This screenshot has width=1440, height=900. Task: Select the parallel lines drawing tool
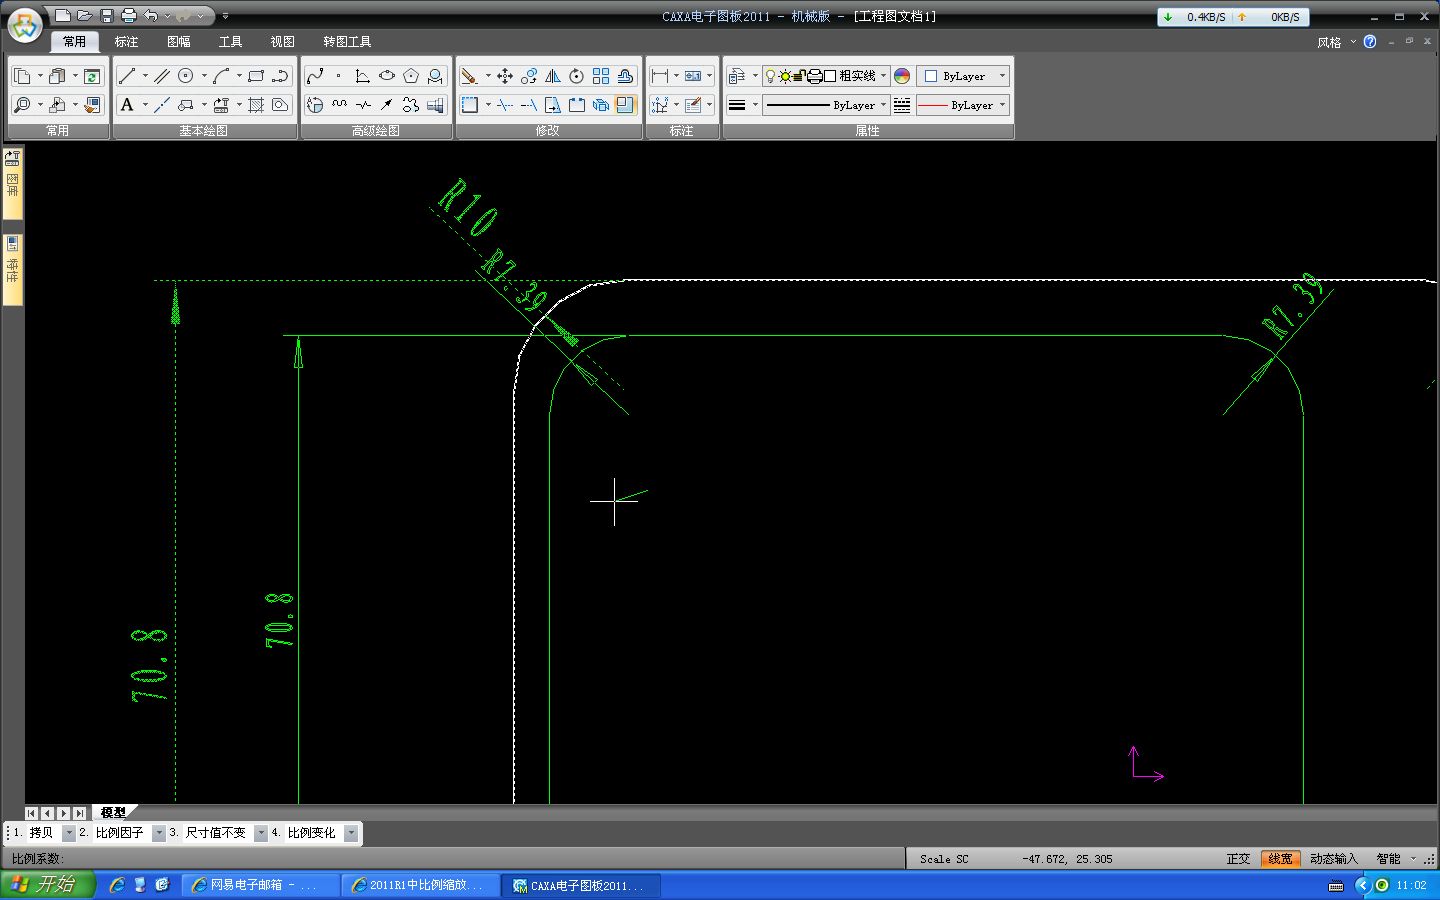[x=162, y=76]
